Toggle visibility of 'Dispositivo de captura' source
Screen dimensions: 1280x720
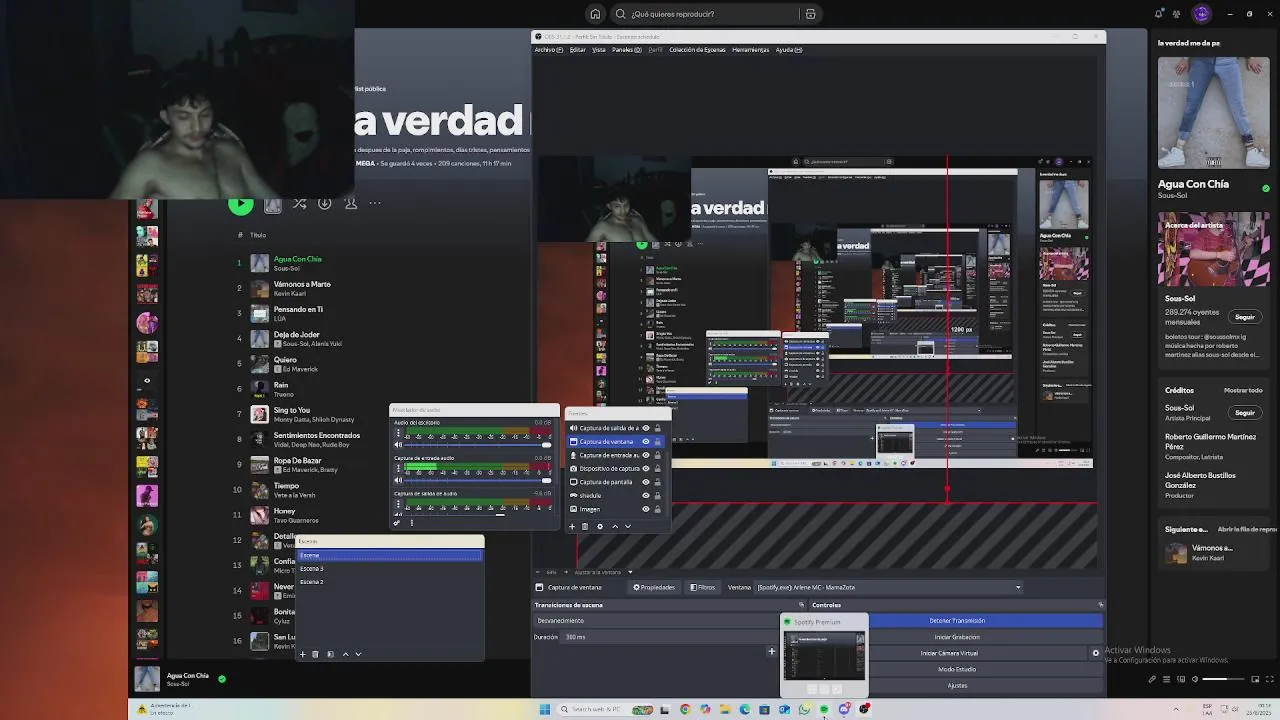click(x=645, y=468)
